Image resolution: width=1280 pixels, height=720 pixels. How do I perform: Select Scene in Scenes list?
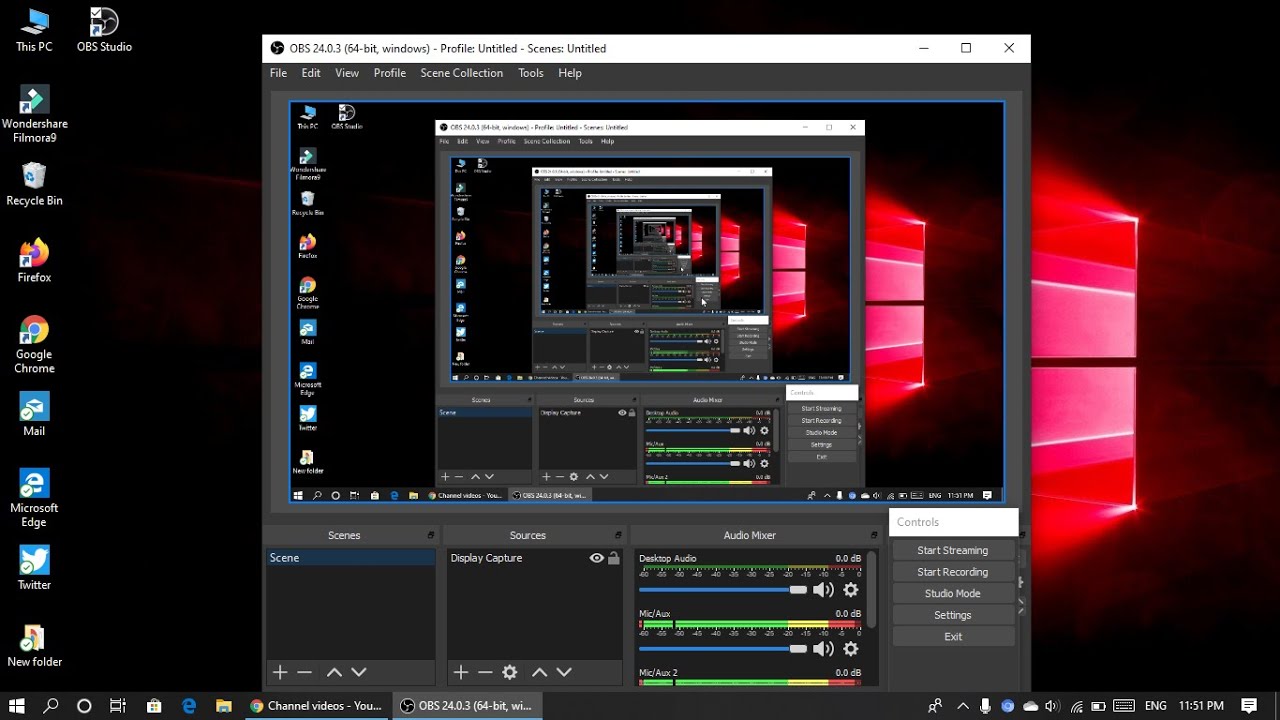(x=350, y=558)
